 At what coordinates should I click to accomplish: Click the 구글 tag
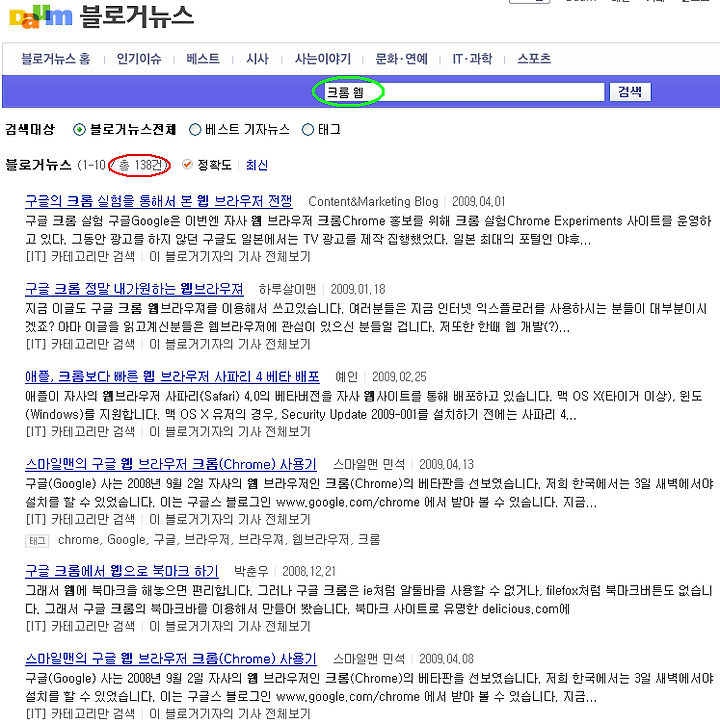pos(165,540)
